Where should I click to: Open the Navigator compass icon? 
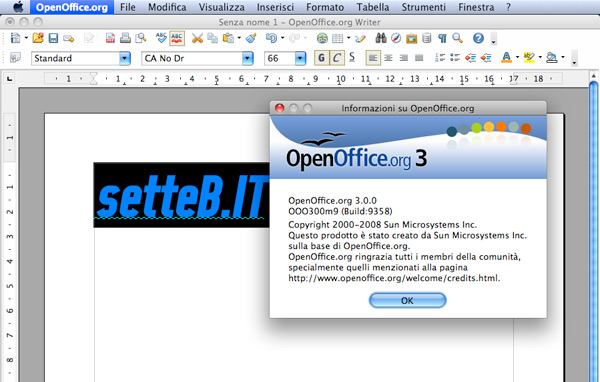[x=396, y=38]
